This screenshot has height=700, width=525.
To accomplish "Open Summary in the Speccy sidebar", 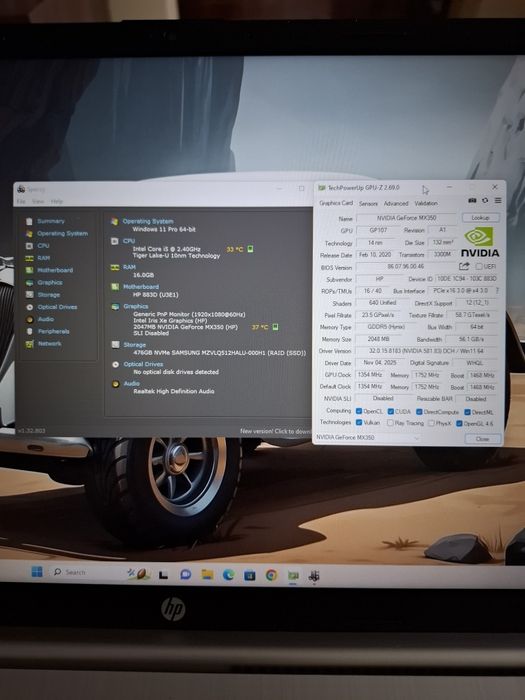I will point(50,221).
